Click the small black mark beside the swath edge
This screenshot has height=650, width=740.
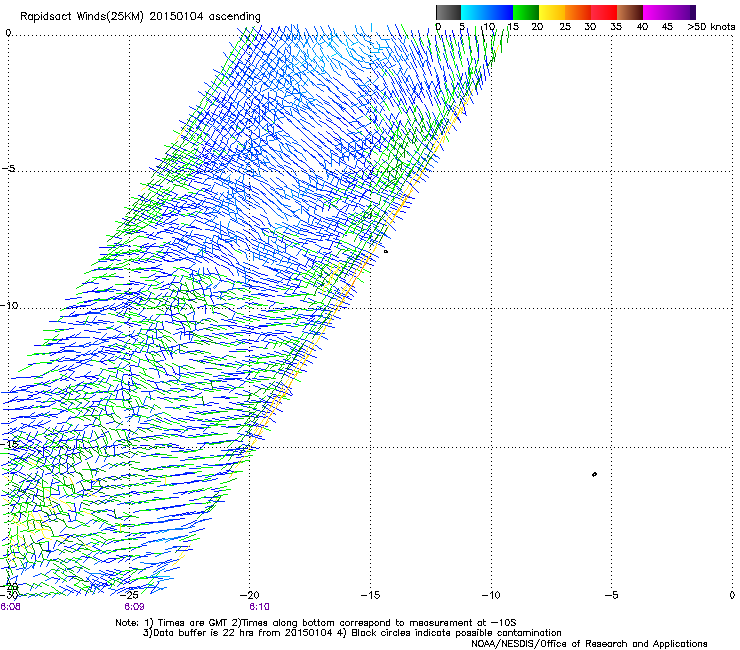(386, 252)
